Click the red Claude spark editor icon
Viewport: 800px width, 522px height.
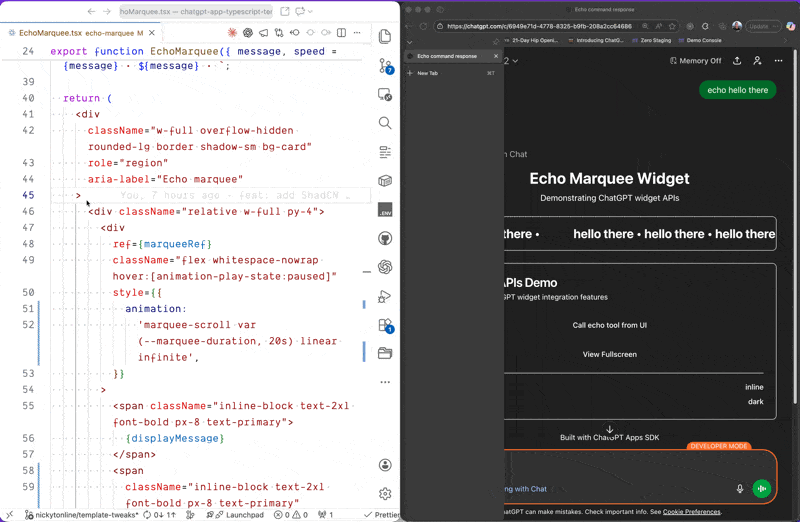coord(232,33)
